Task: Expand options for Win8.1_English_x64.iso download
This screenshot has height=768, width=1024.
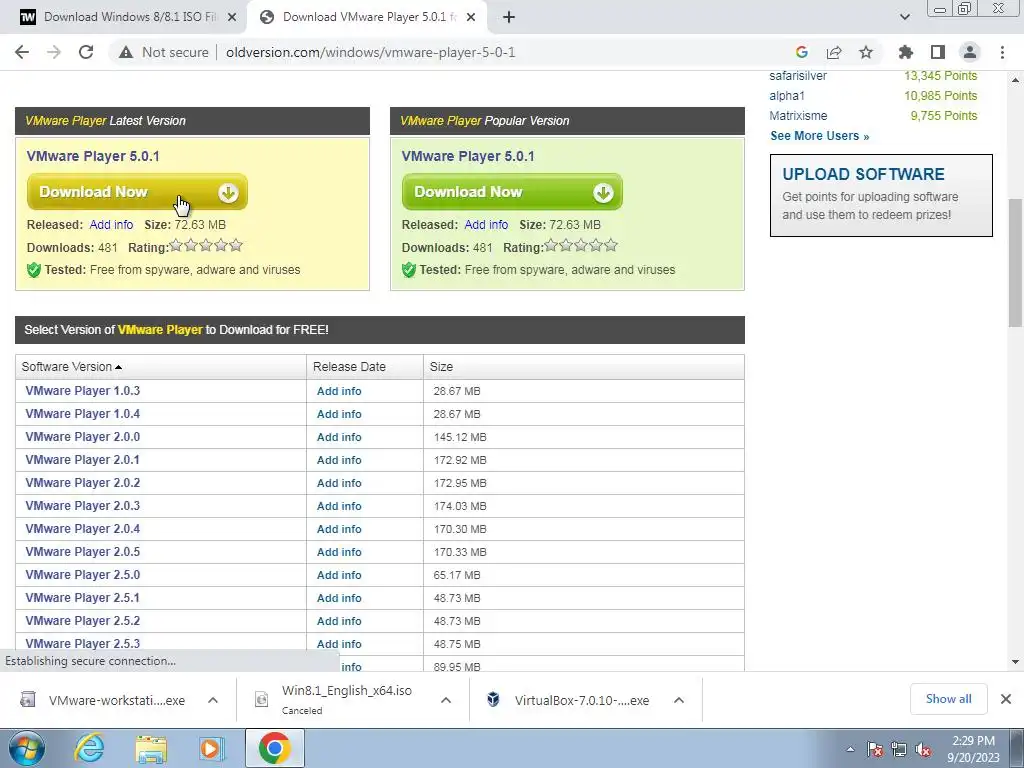Action: pyautogui.click(x=446, y=700)
